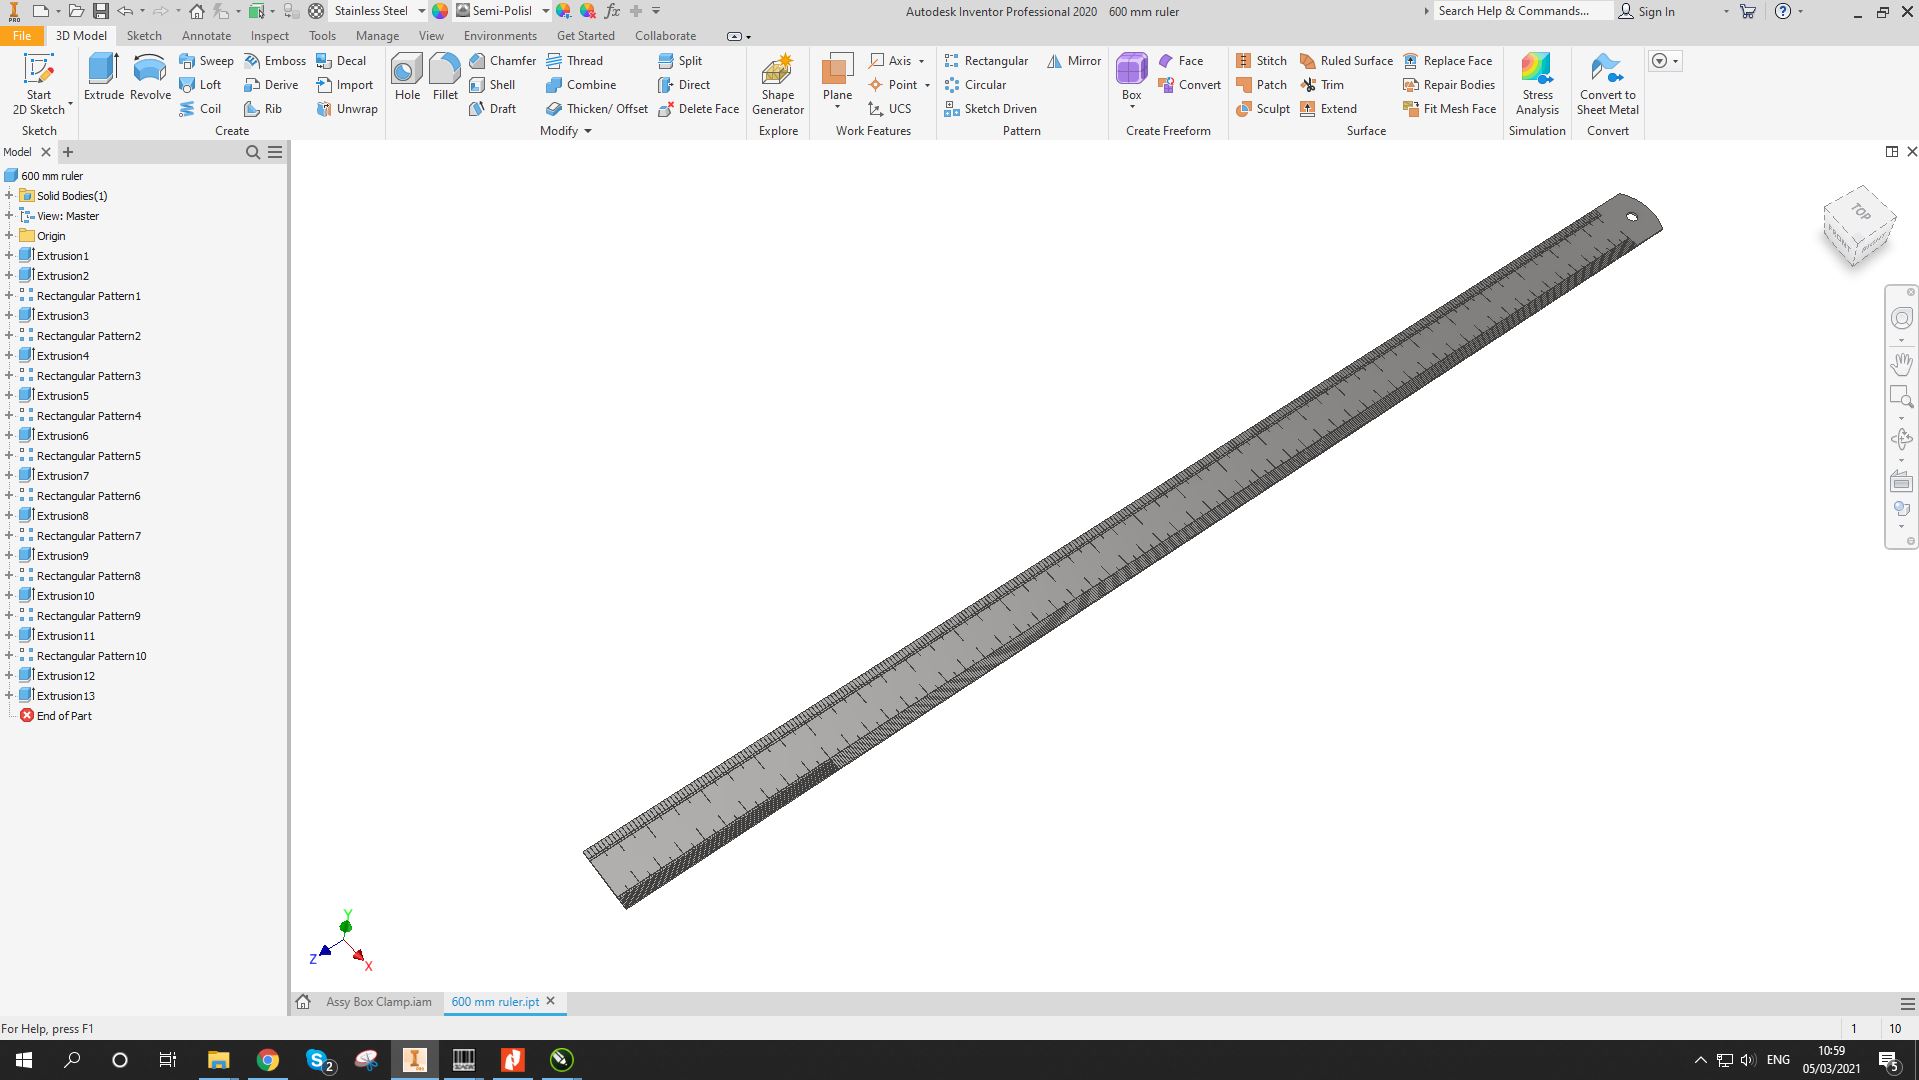Choose the Loft feature
This screenshot has width=1919, height=1080.
200,85
